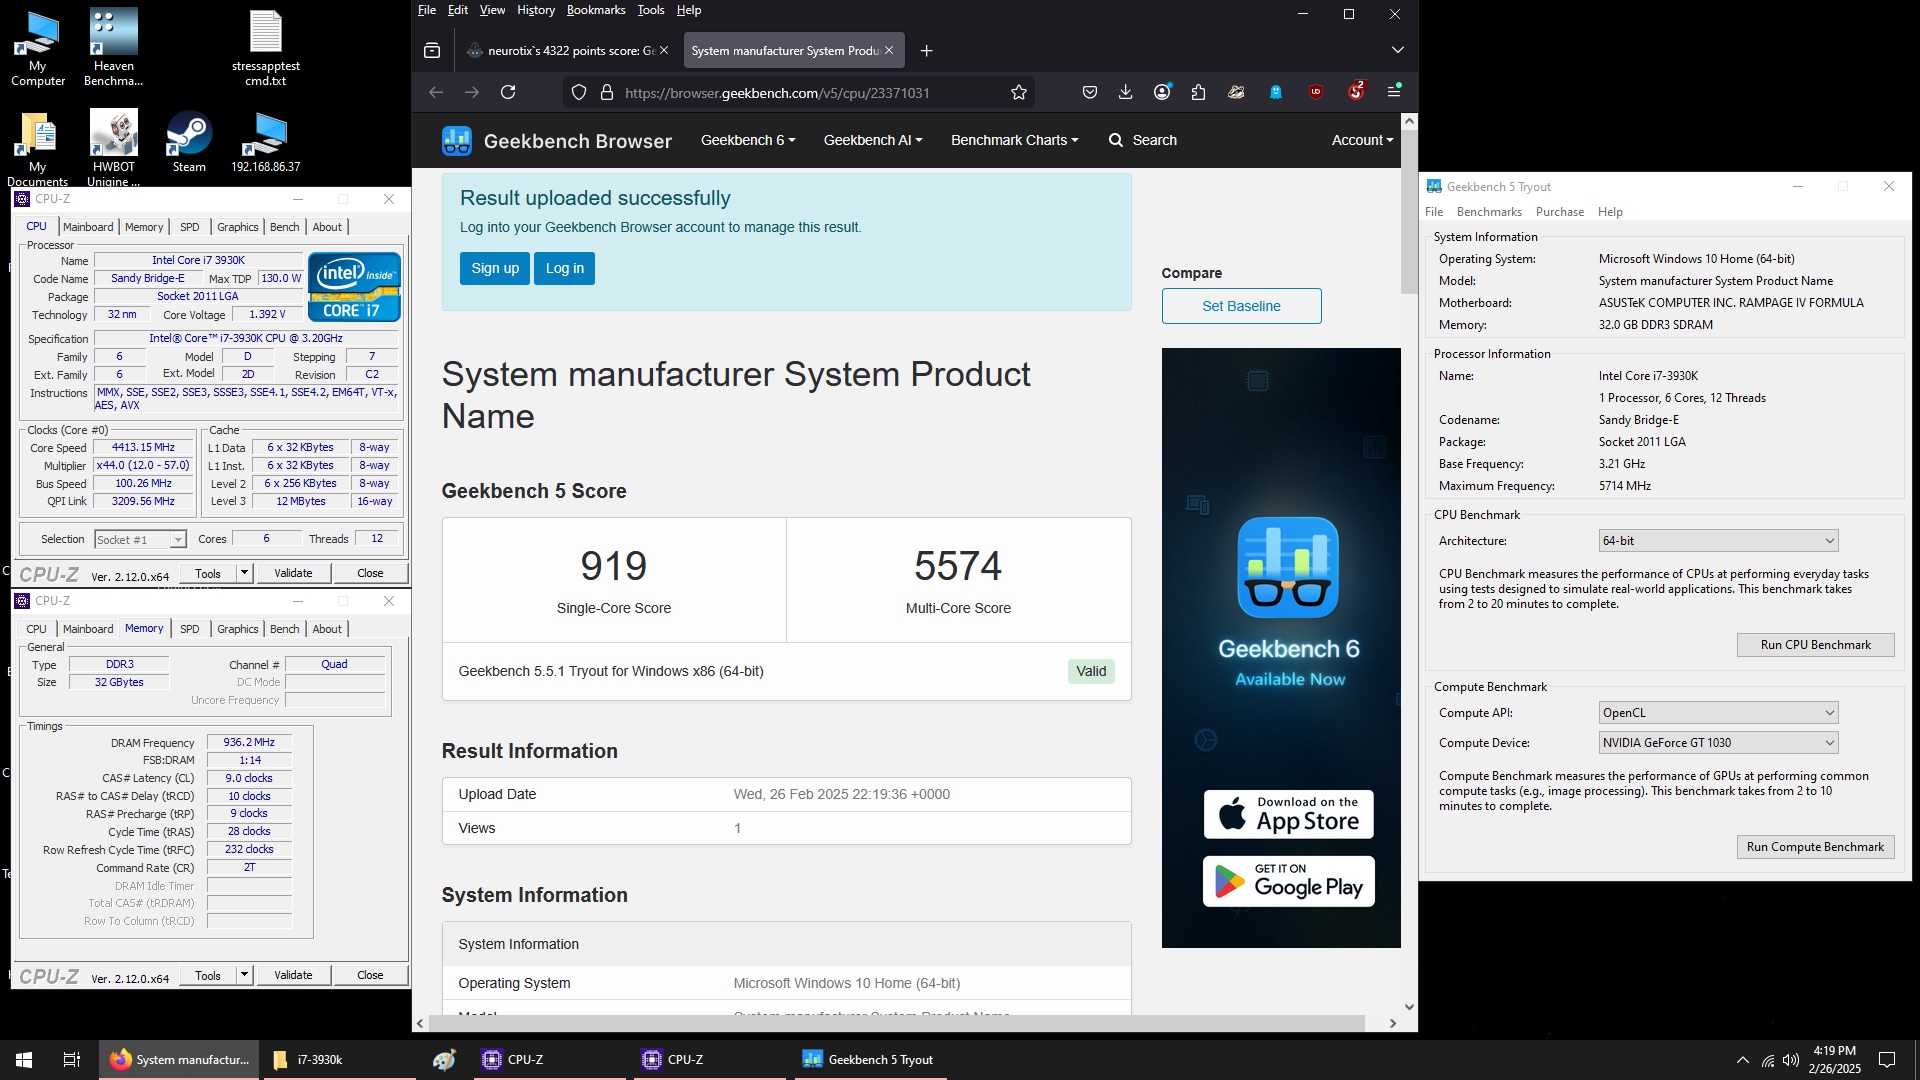Viewport: 1920px width, 1080px height.
Task: Expand the Benchmark Charts dropdown
Action: coord(1014,140)
